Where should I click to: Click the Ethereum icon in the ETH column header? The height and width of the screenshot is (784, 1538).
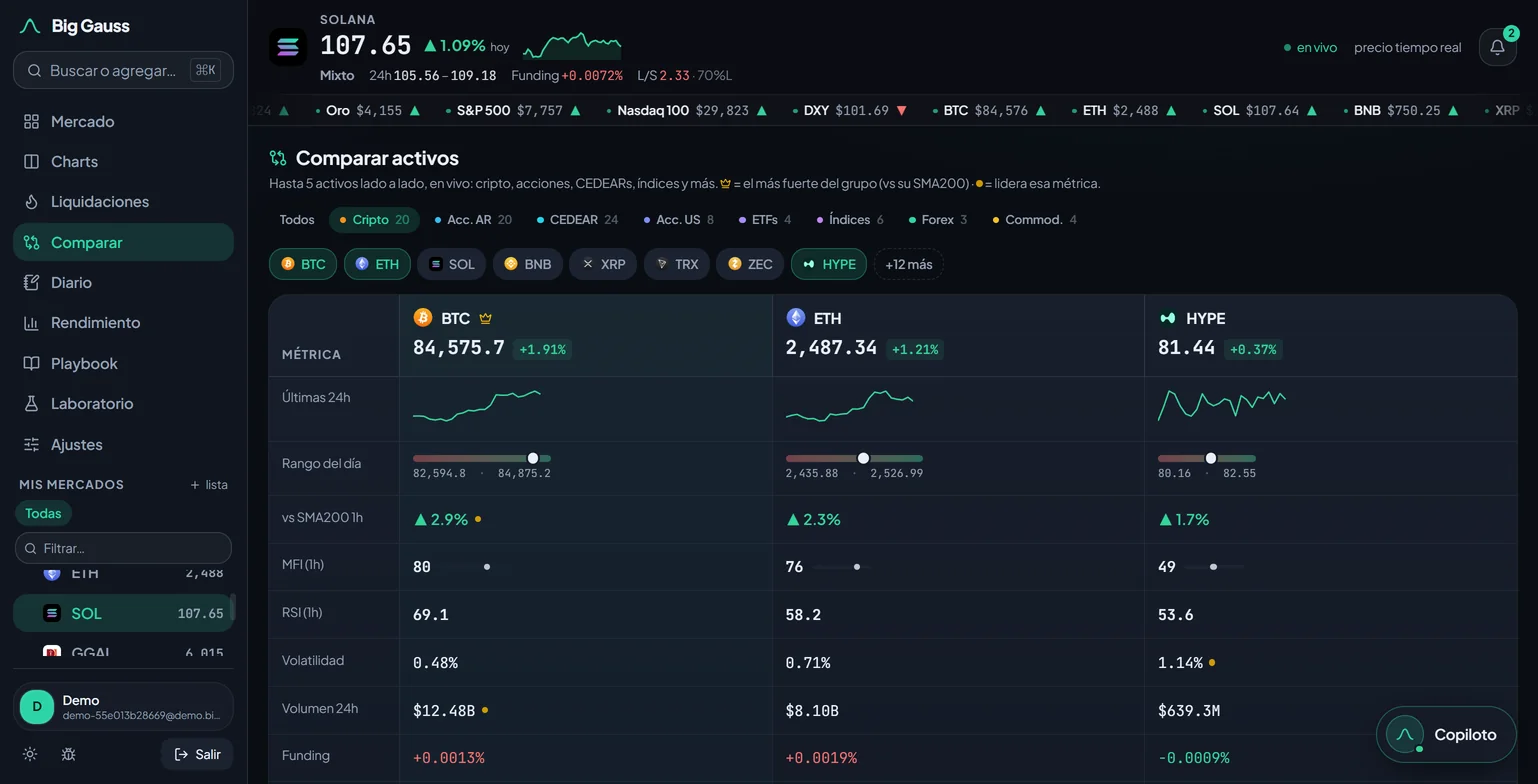click(795, 318)
